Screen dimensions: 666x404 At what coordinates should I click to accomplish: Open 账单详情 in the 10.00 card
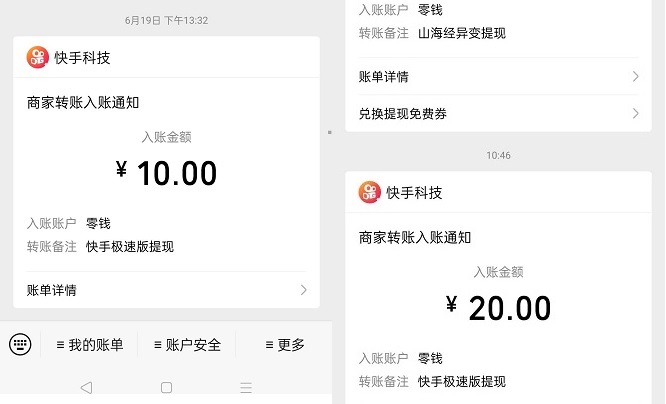coord(52,290)
